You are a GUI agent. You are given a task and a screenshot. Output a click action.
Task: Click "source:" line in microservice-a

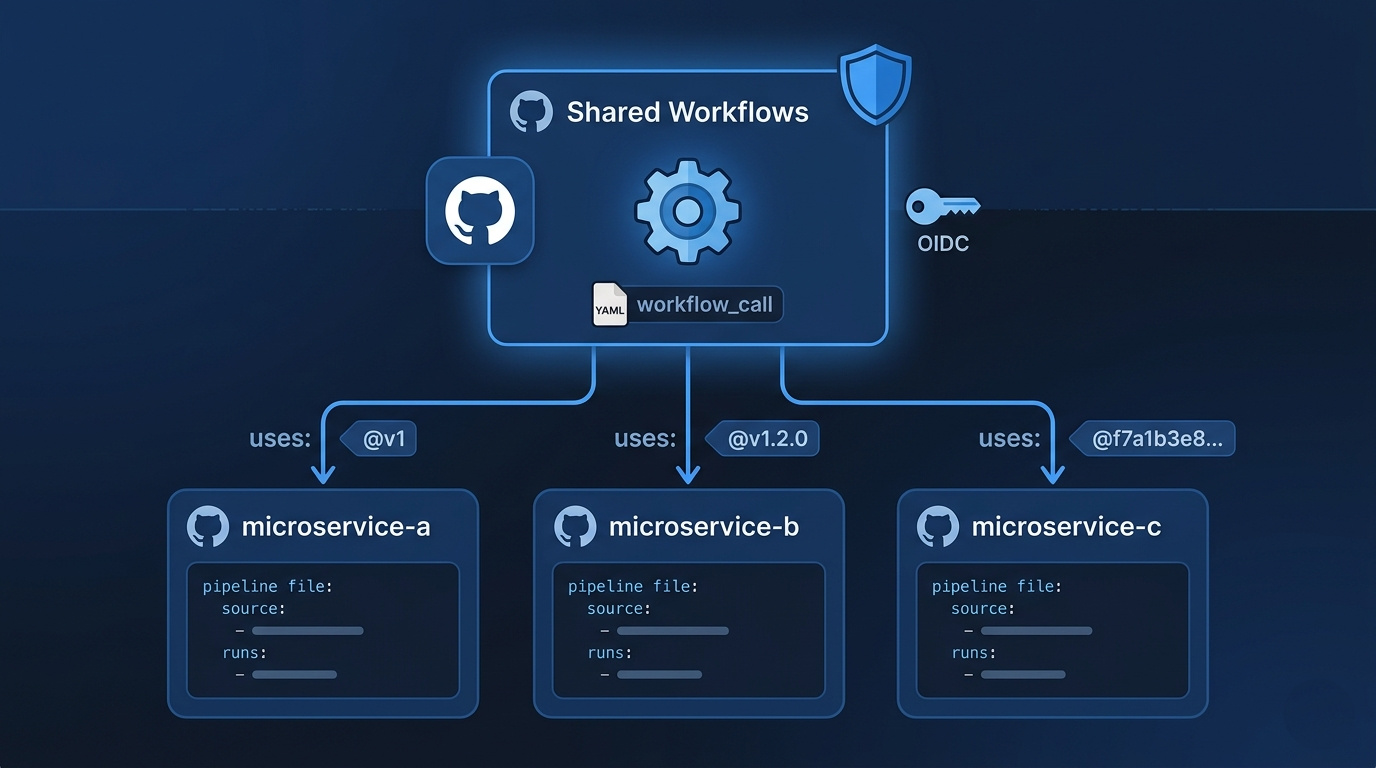tap(254, 609)
